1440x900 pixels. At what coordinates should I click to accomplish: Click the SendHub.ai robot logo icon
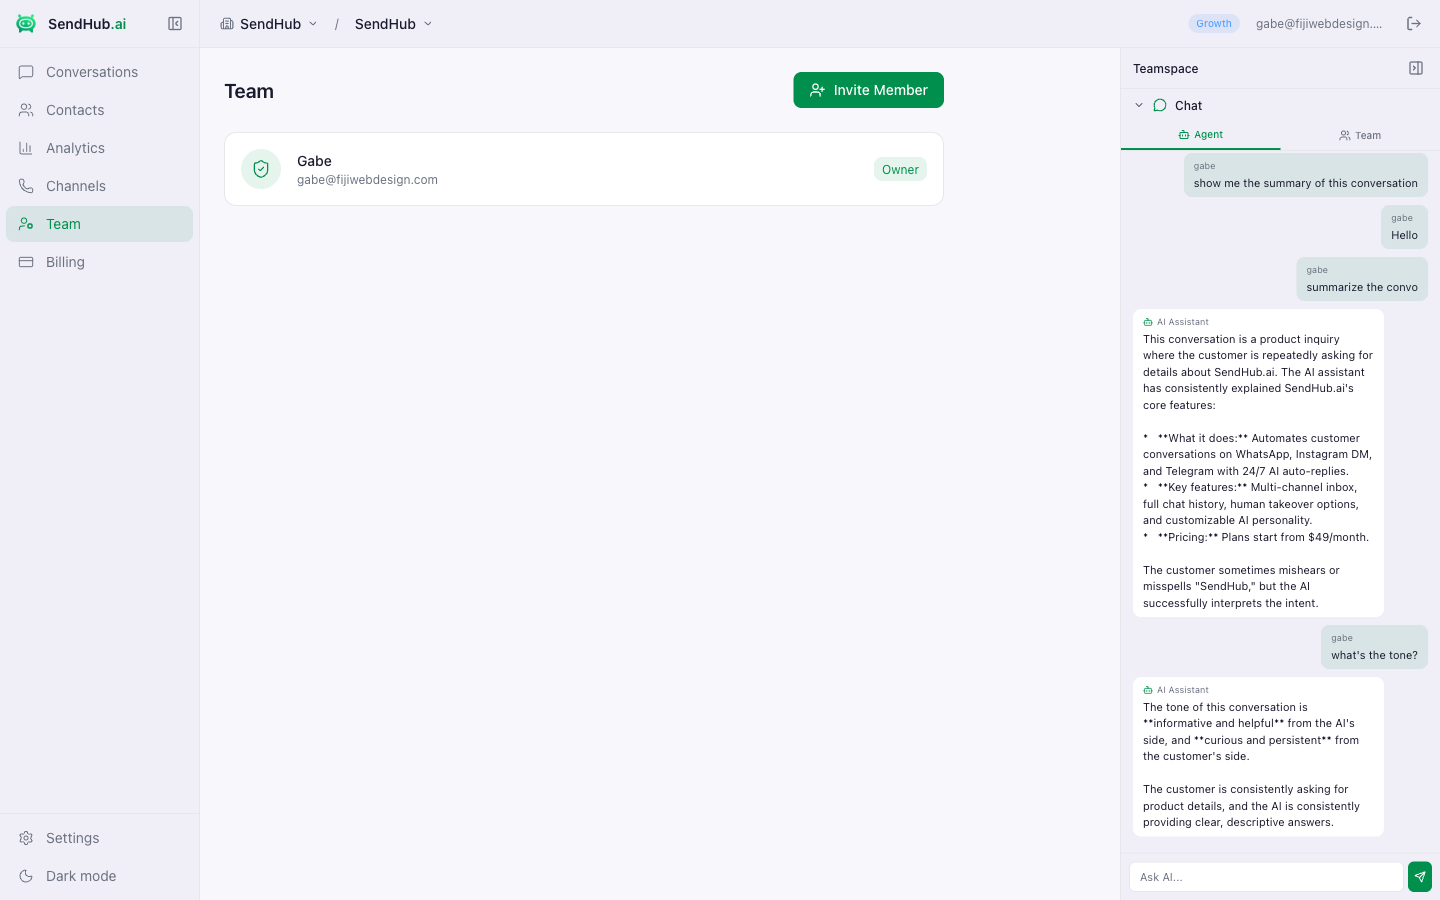click(26, 24)
